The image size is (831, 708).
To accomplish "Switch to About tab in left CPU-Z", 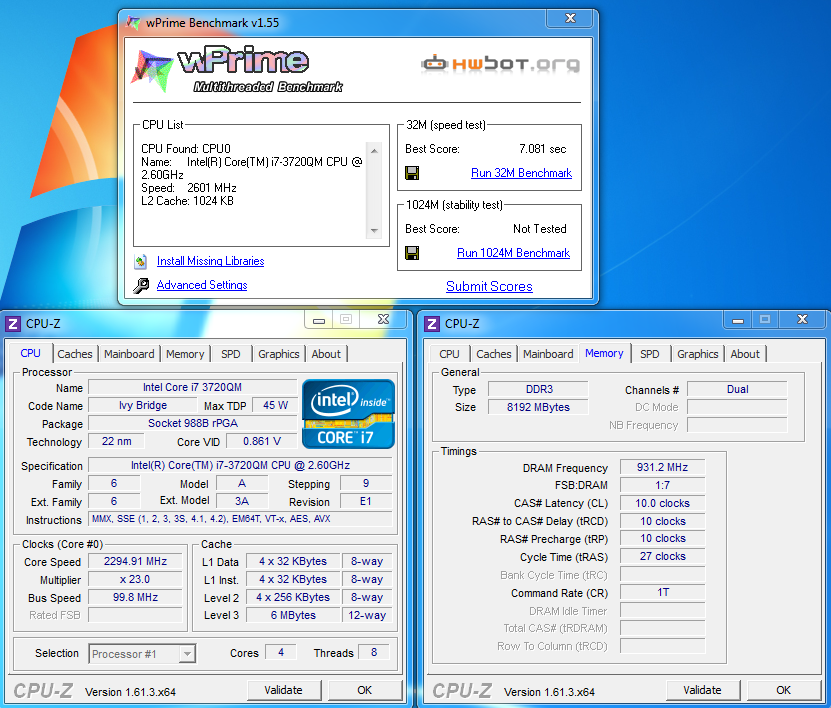I will click(x=326, y=354).
